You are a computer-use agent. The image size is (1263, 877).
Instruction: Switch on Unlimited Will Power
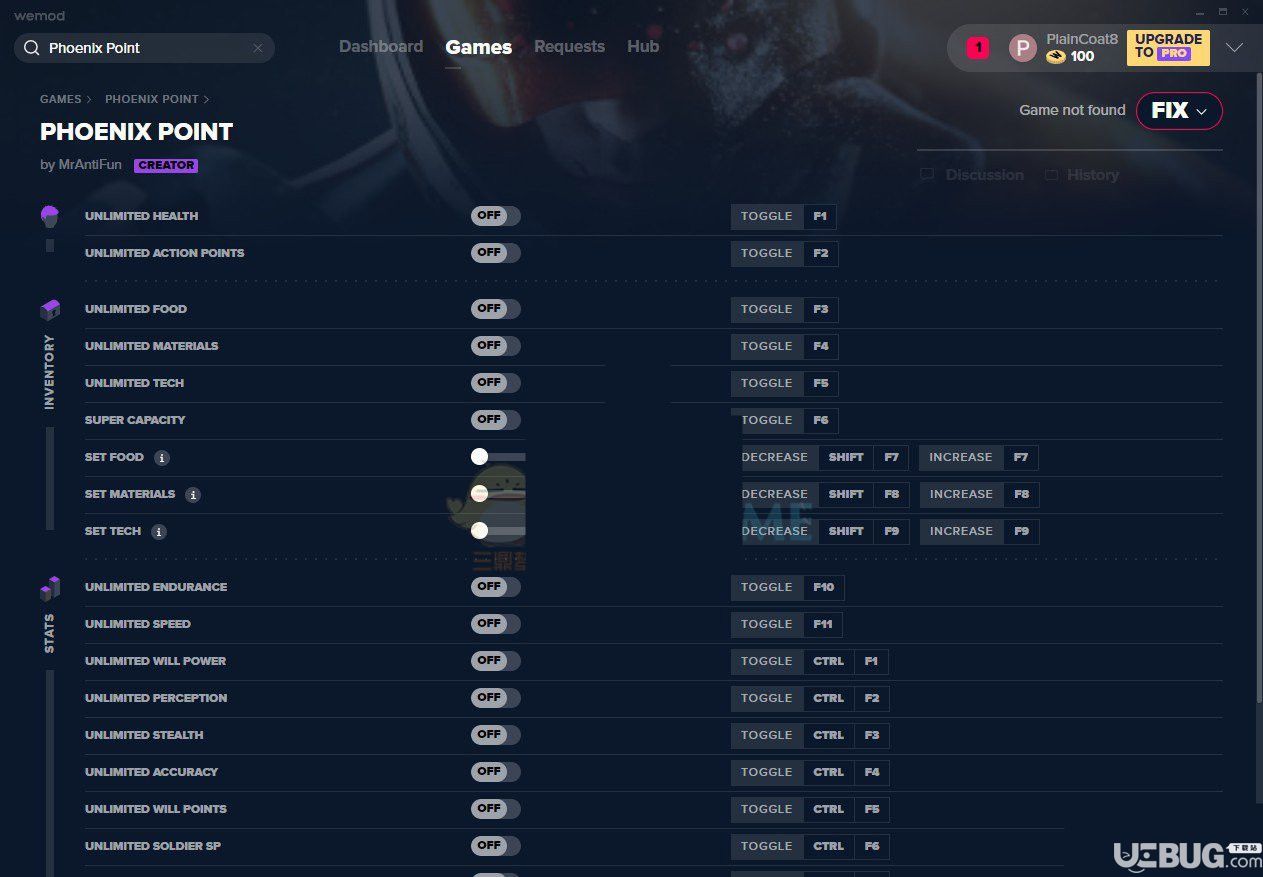click(496, 661)
